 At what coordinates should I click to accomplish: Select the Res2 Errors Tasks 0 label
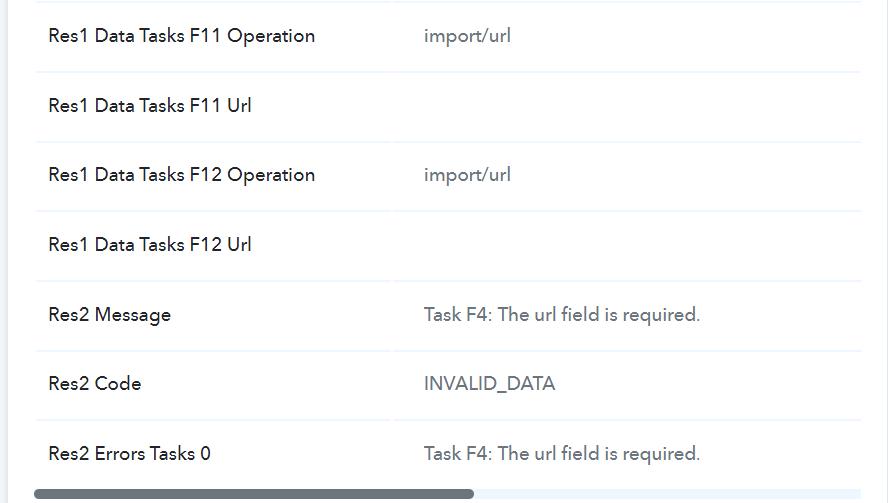tap(129, 453)
